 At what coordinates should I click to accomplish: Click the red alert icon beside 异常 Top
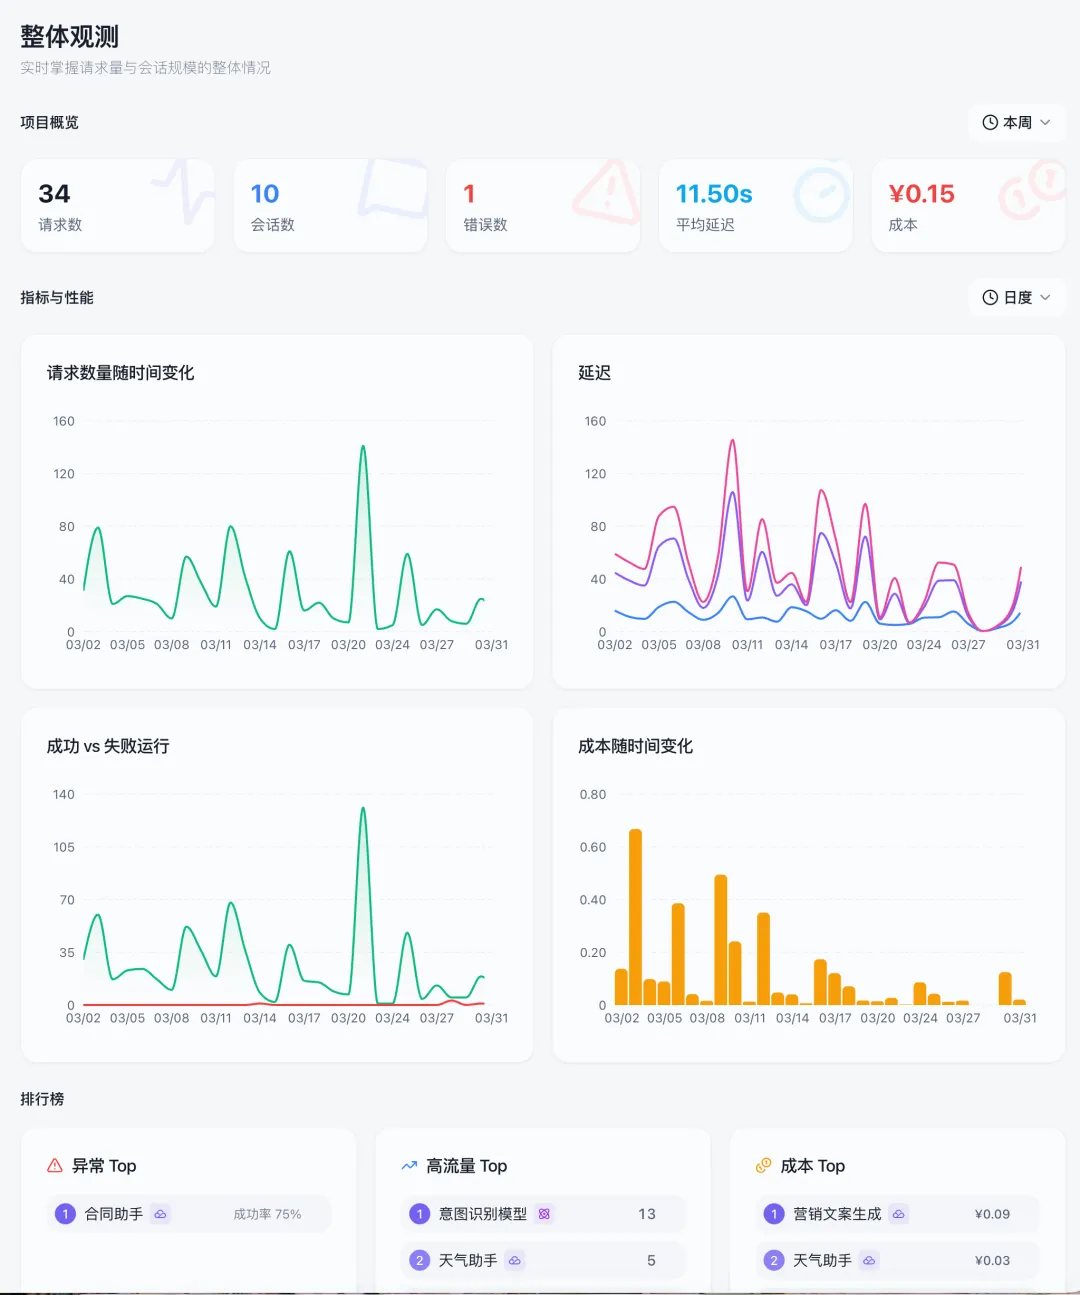pos(53,1165)
